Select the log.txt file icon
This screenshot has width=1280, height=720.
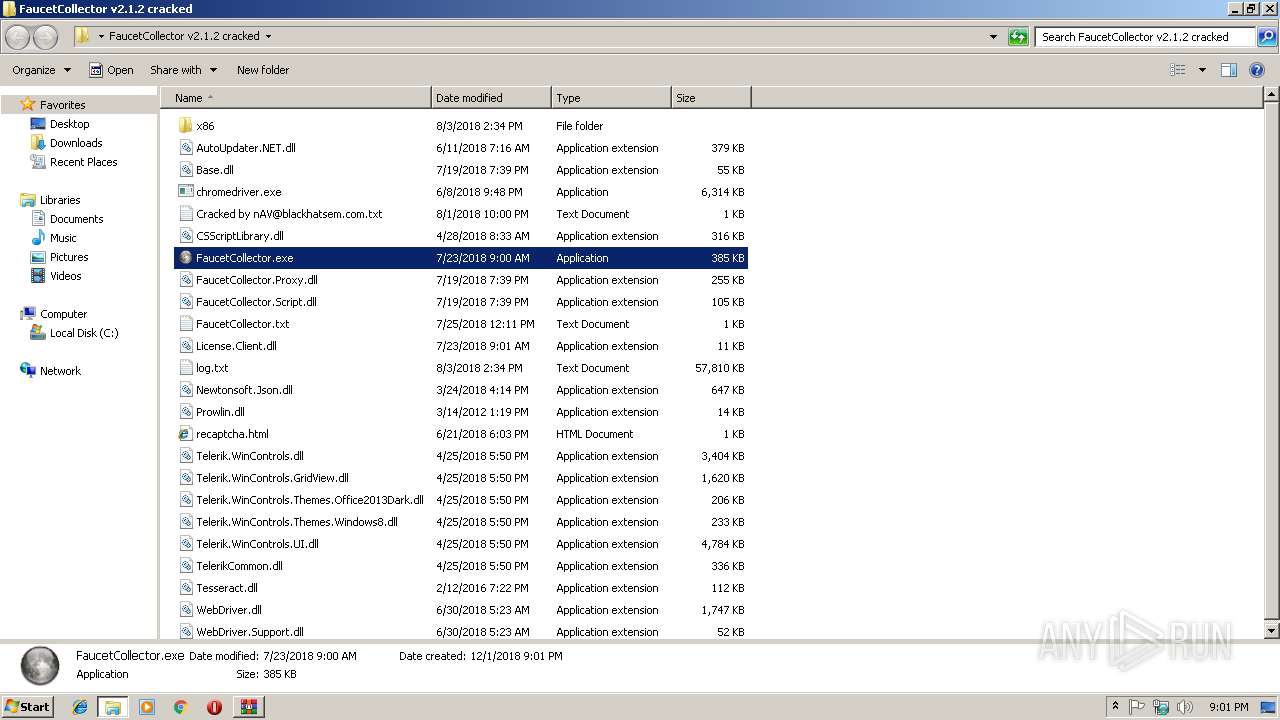185,368
